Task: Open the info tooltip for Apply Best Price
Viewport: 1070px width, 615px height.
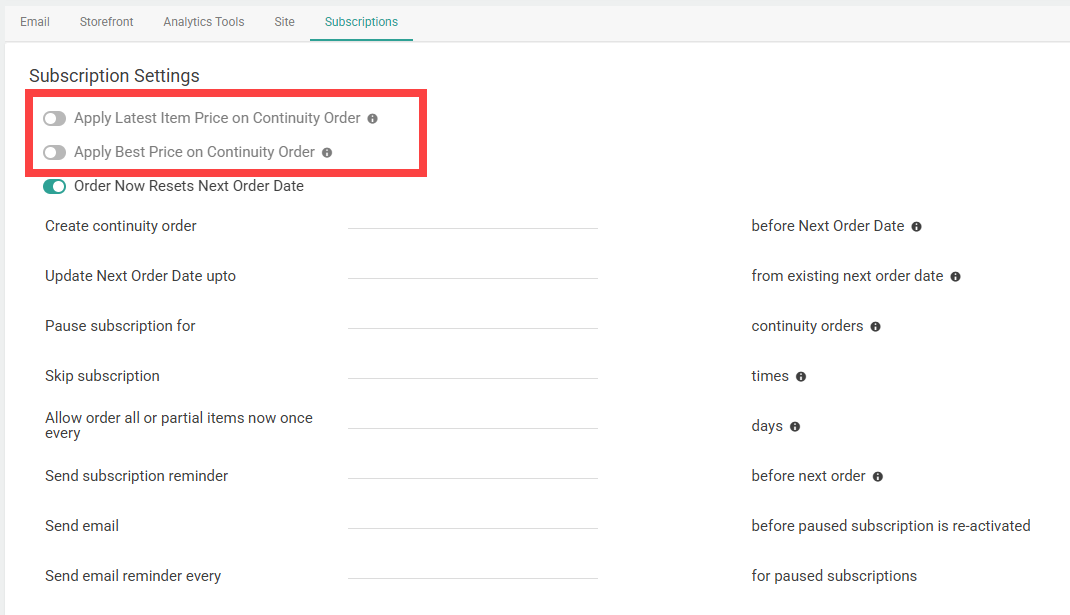Action: coord(327,152)
